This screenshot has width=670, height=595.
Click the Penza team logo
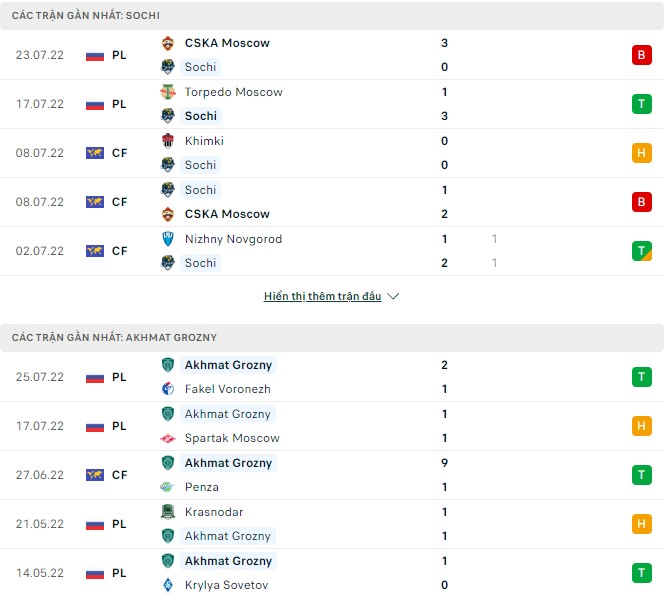tap(168, 487)
